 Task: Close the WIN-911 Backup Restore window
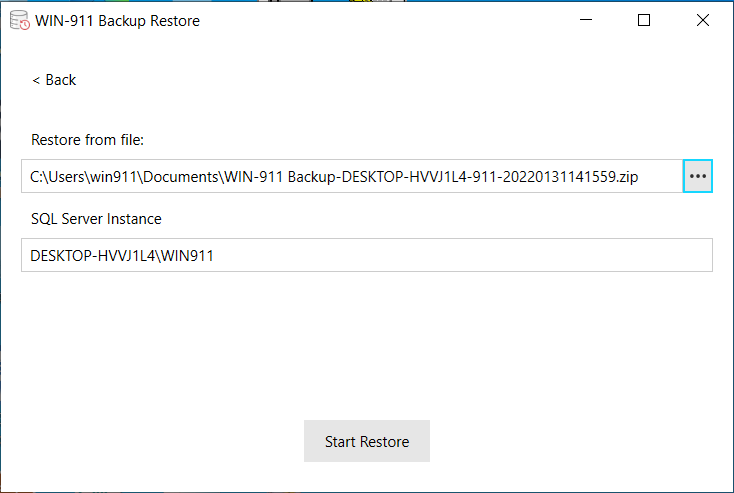click(x=703, y=20)
